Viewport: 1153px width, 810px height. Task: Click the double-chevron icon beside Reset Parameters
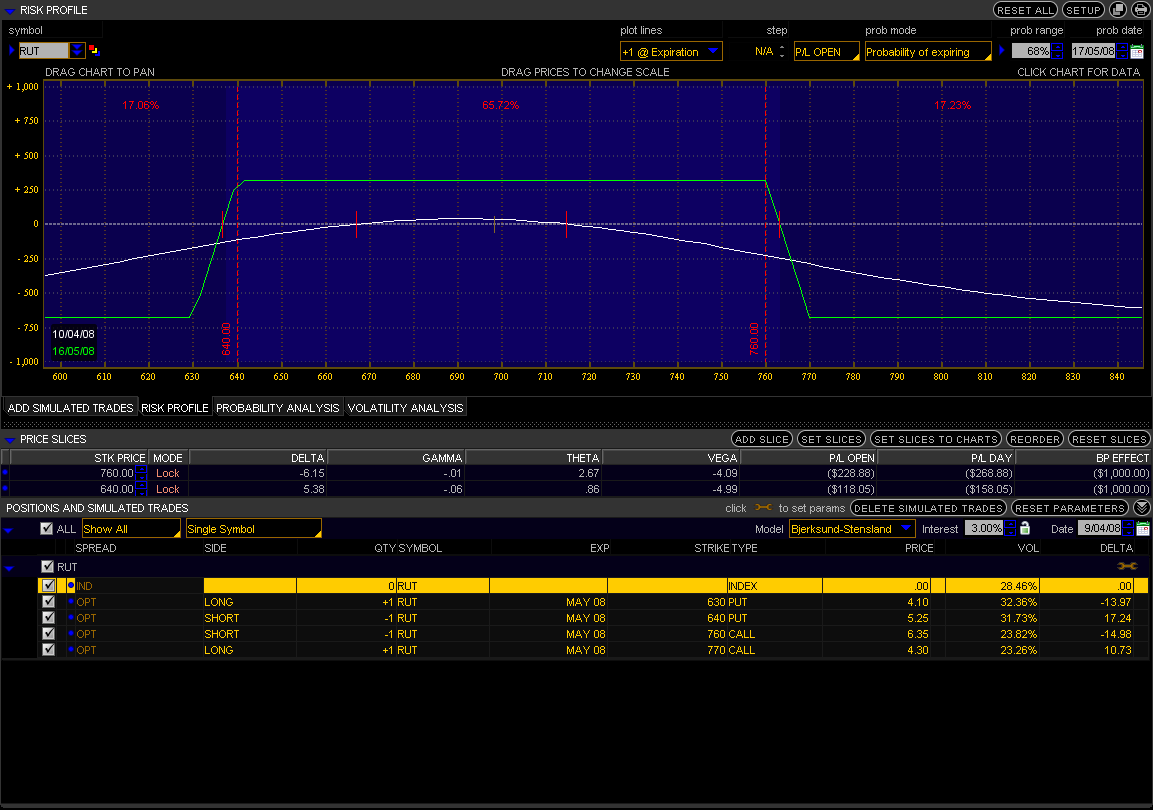click(1141, 508)
